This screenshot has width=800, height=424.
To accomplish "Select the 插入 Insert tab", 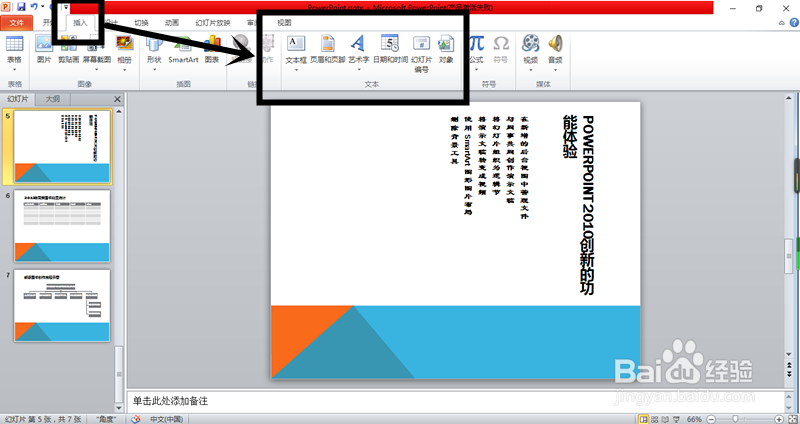I will point(81,22).
